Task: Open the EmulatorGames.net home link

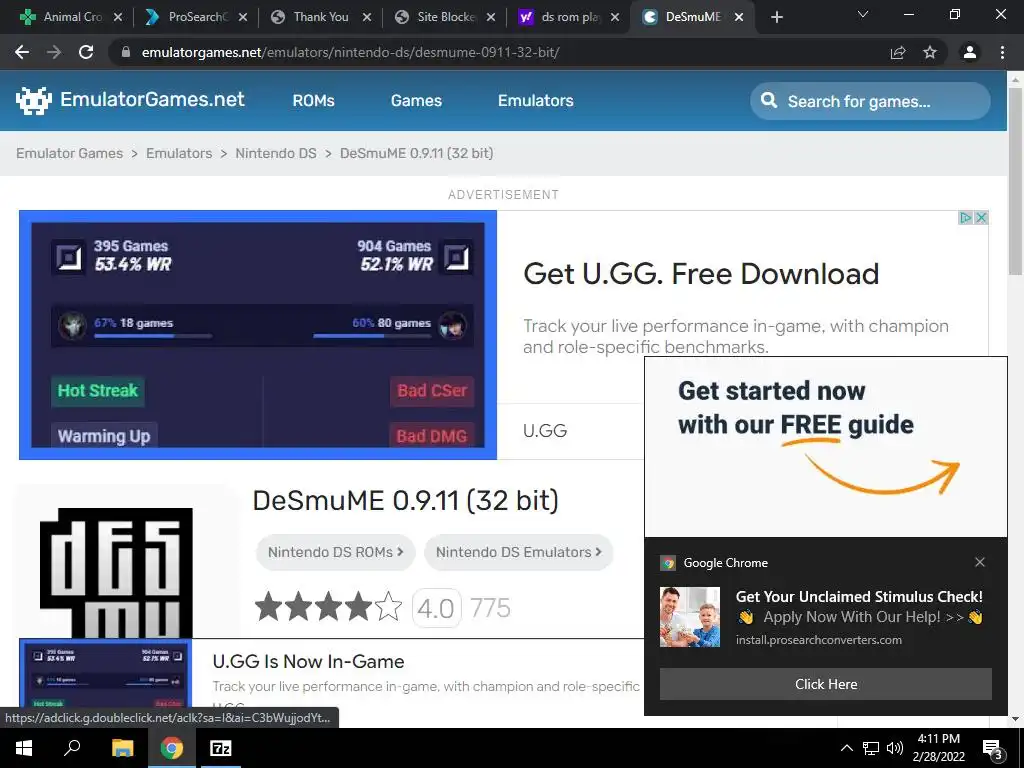Action: tap(152, 99)
